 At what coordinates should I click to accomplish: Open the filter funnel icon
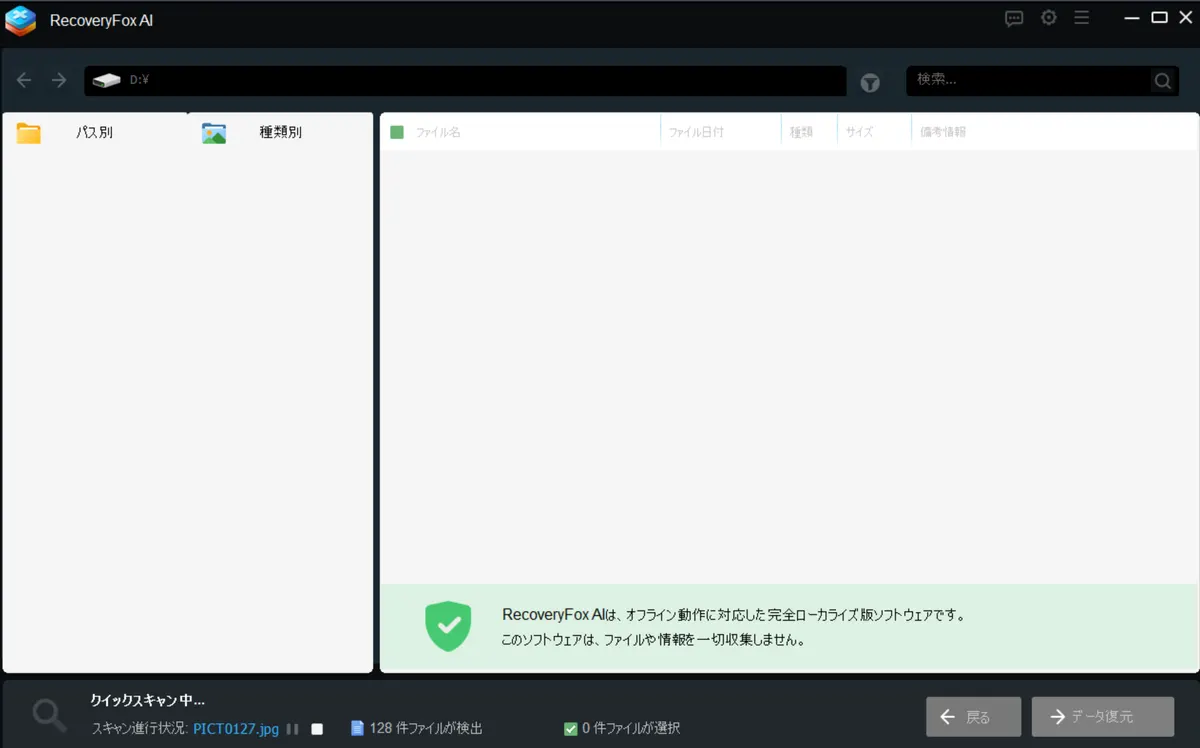coord(871,82)
